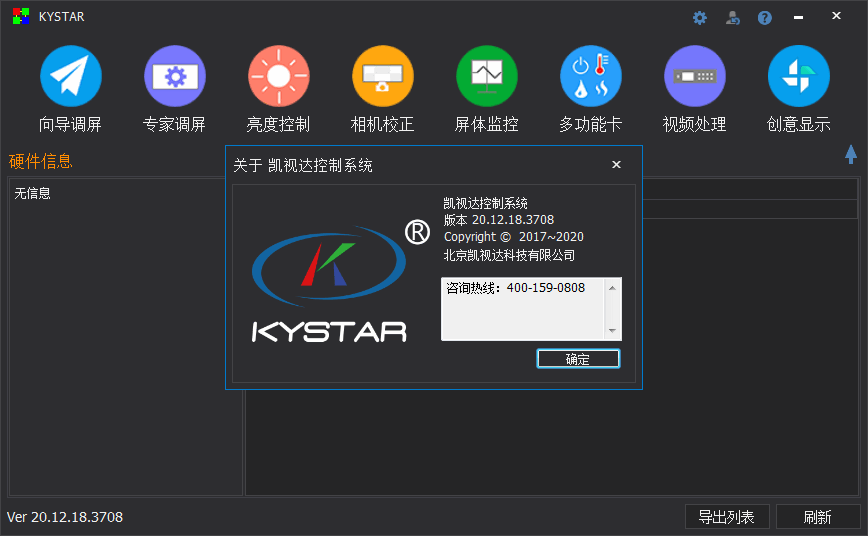Click 导出列表 export list button
Screen dimensions: 868x536
(x=727, y=517)
